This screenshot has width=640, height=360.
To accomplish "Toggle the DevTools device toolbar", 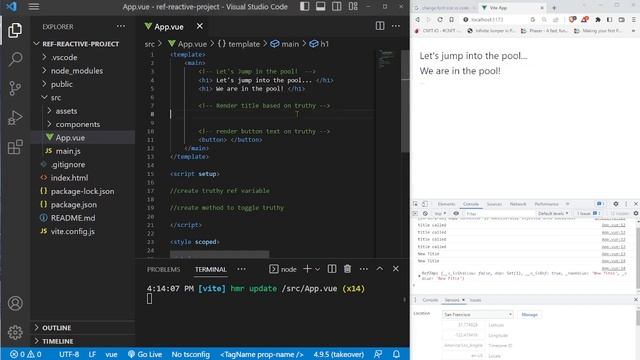I will coord(424,204).
